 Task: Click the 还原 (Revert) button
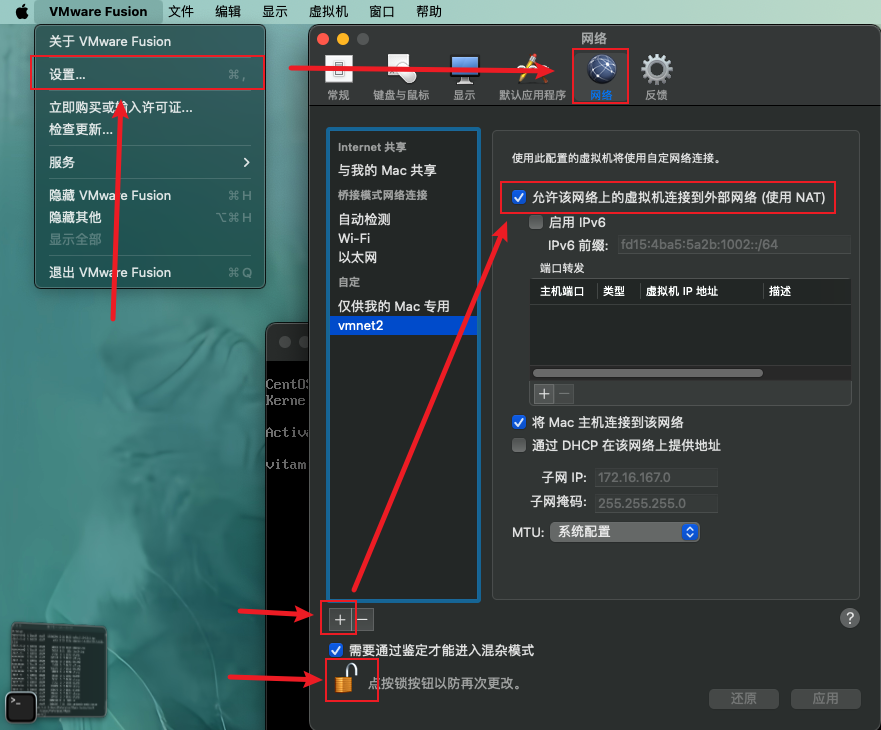coord(743,699)
